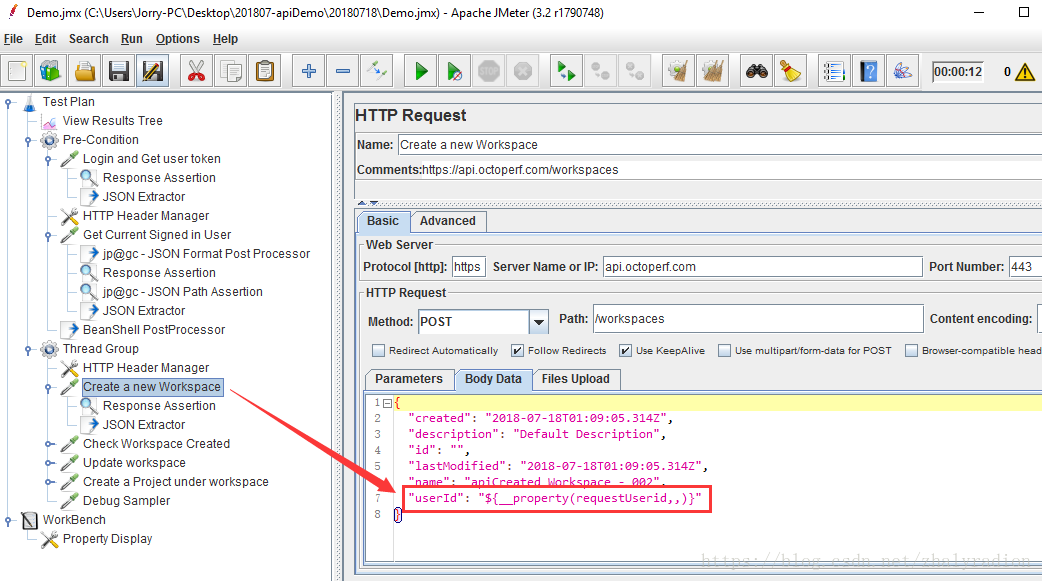Save the test plan with floppy icon

(119, 71)
